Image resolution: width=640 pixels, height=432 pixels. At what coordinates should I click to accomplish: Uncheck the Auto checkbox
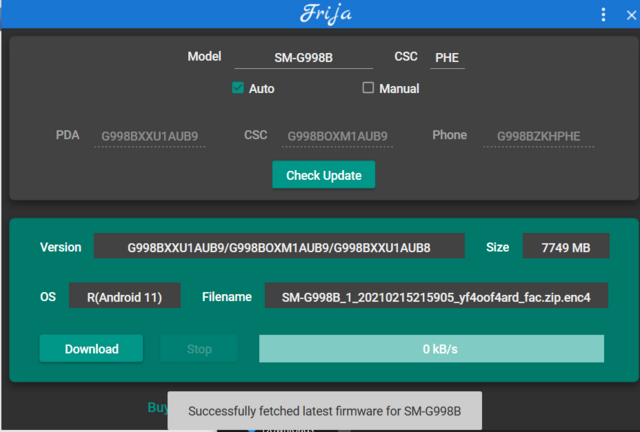(238, 88)
